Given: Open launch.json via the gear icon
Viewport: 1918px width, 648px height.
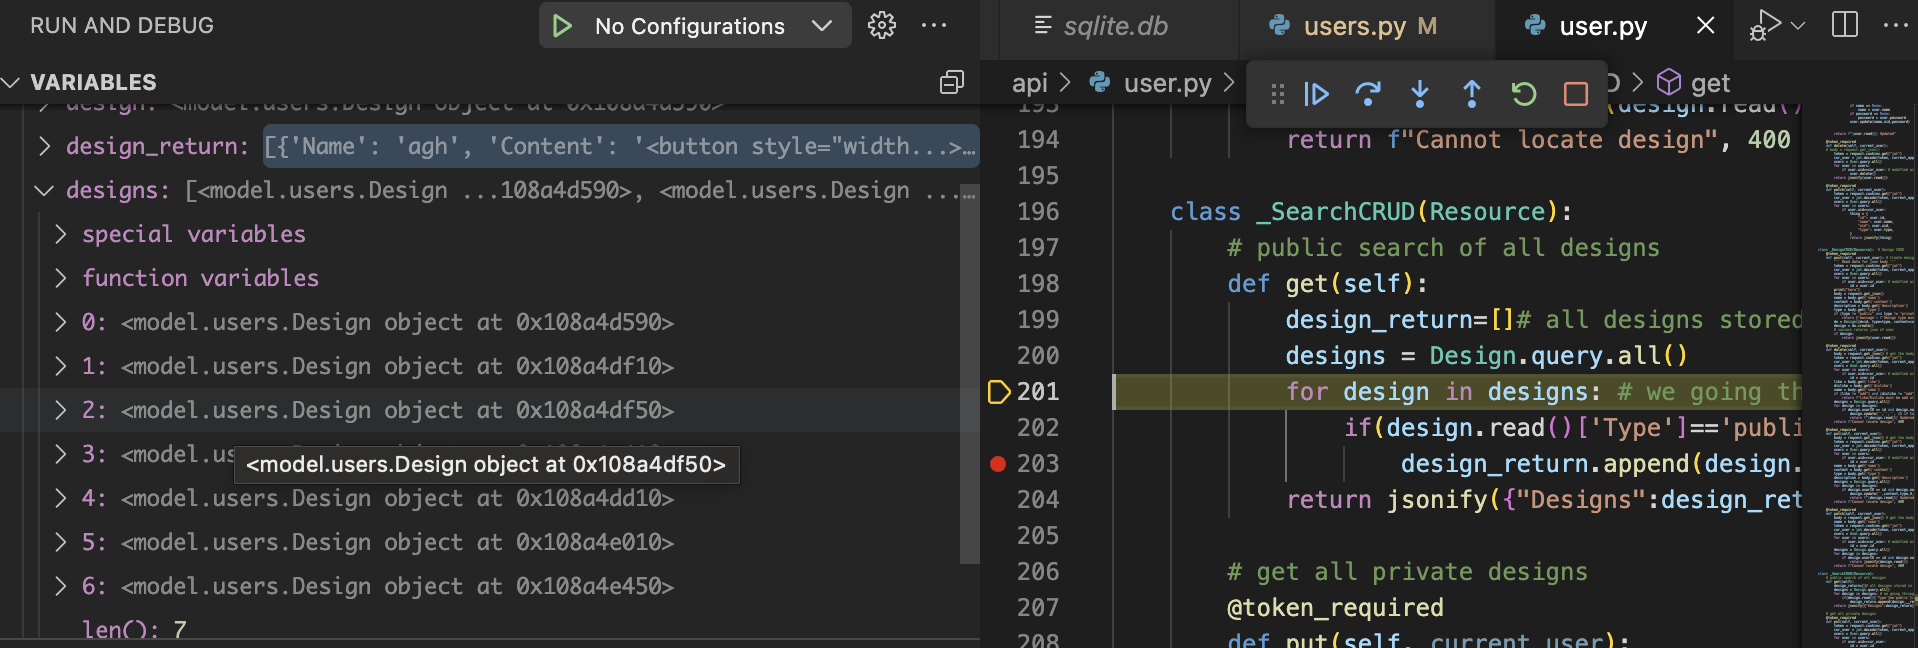Looking at the screenshot, I should coord(882,25).
